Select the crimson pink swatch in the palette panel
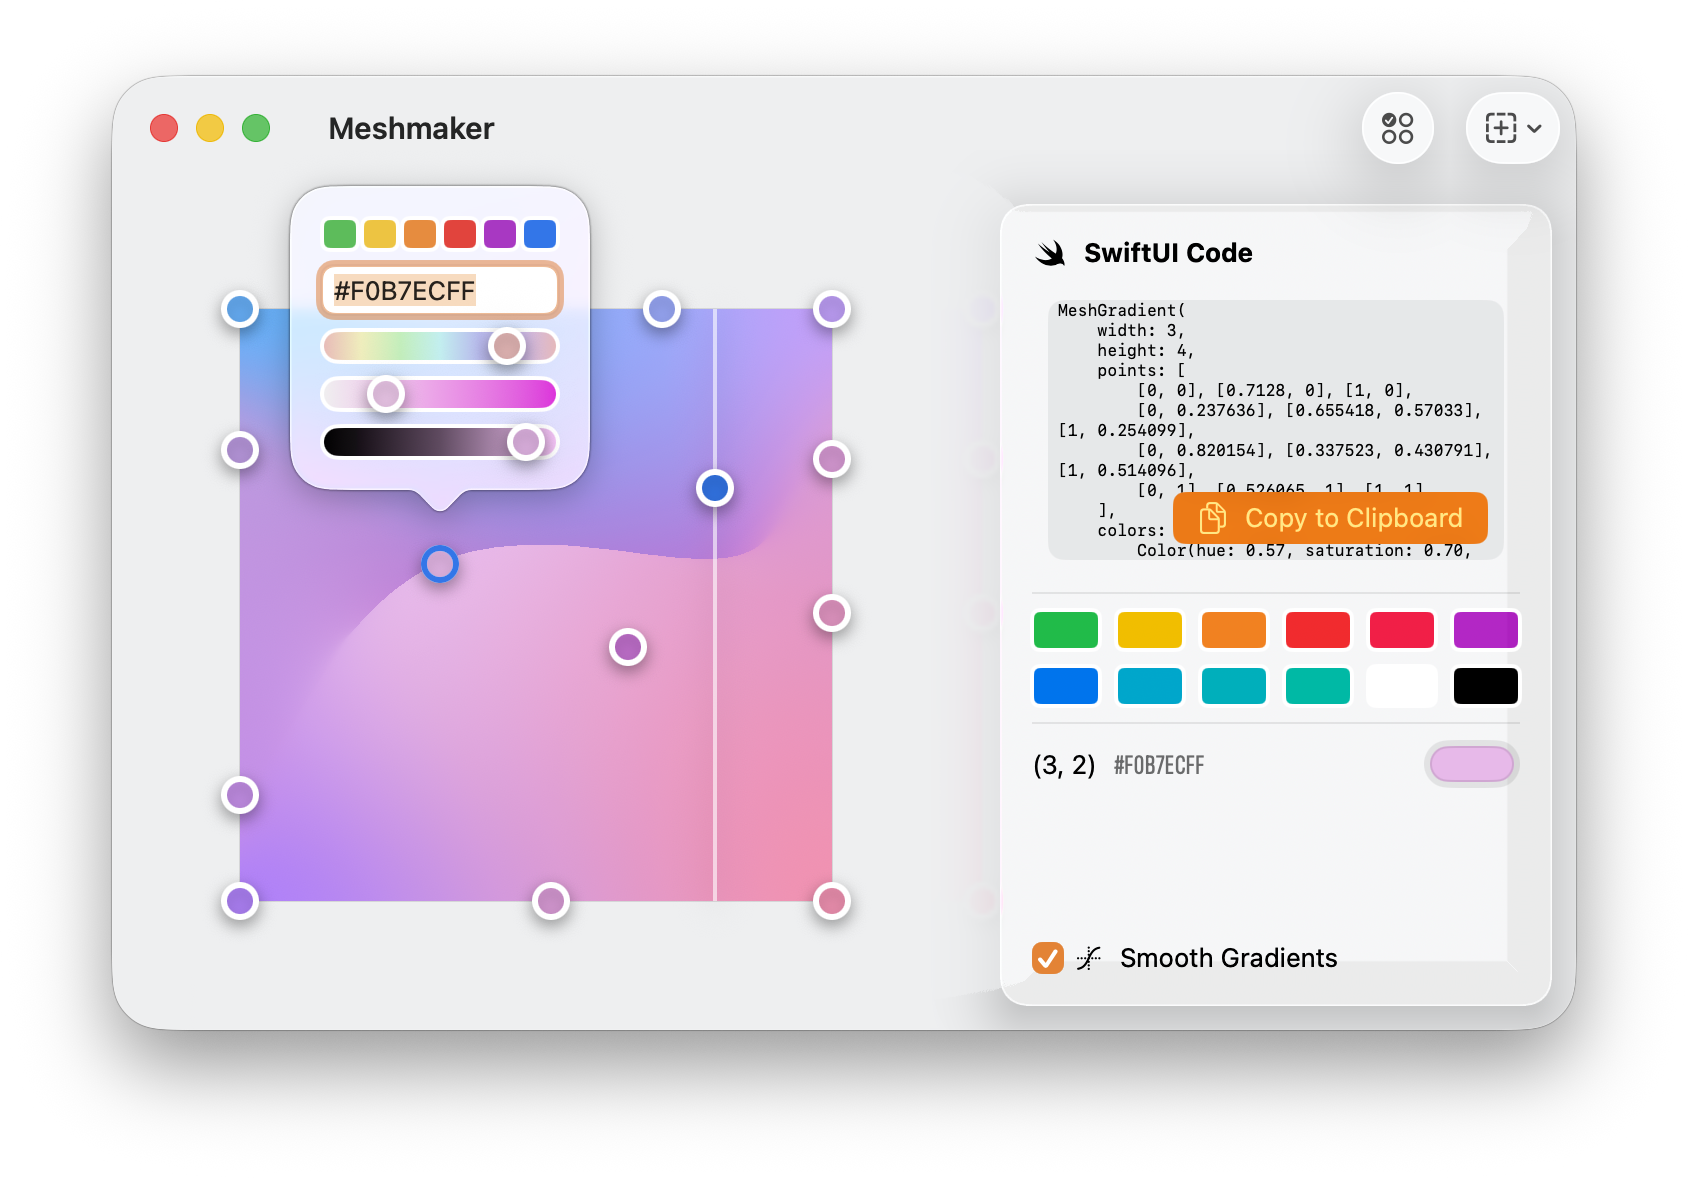Screen dimensions: 1688x1178 coord(1402,630)
